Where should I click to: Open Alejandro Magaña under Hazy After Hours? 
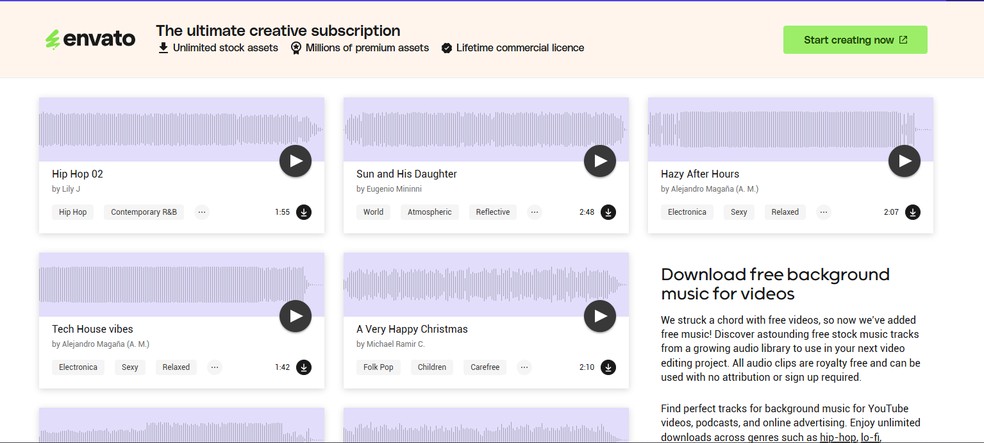(x=714, y=189)
